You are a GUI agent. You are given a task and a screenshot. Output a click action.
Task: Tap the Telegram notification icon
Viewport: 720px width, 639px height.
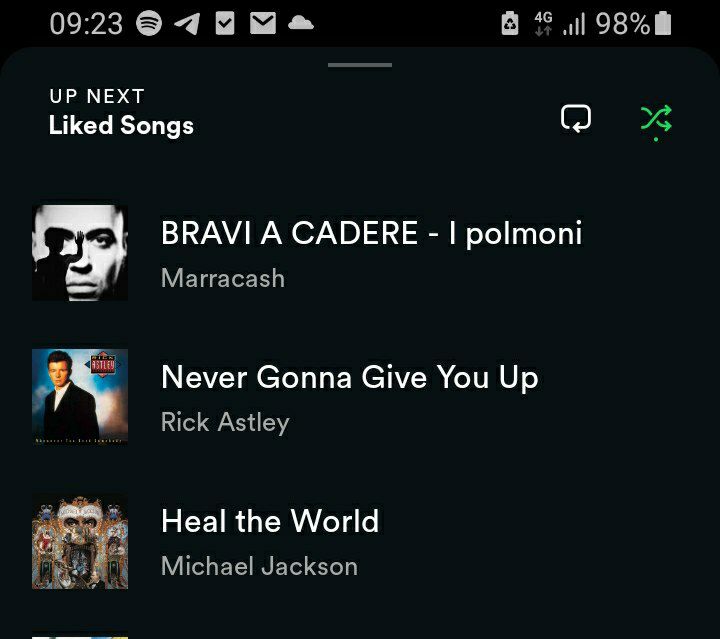187,23
